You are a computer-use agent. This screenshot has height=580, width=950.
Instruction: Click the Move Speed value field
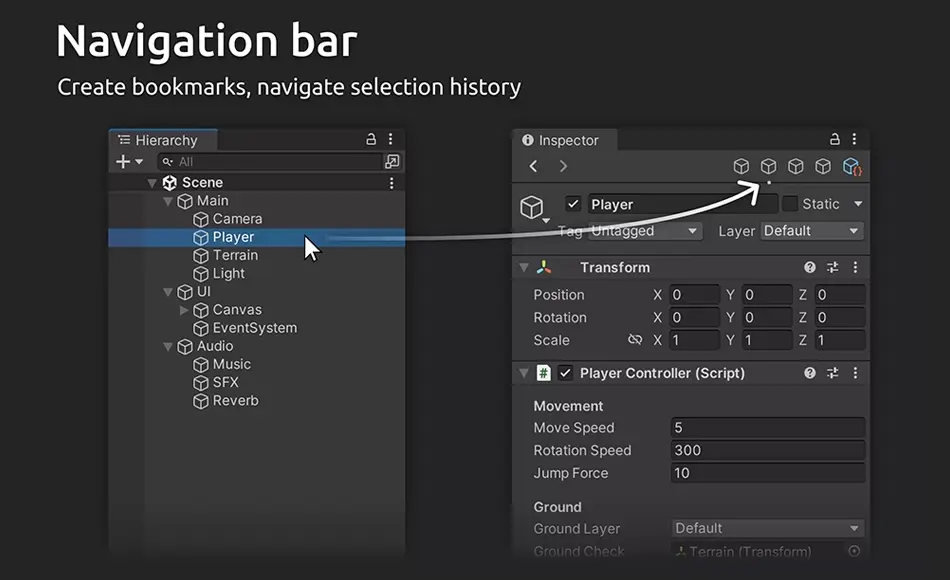(767, 428)
